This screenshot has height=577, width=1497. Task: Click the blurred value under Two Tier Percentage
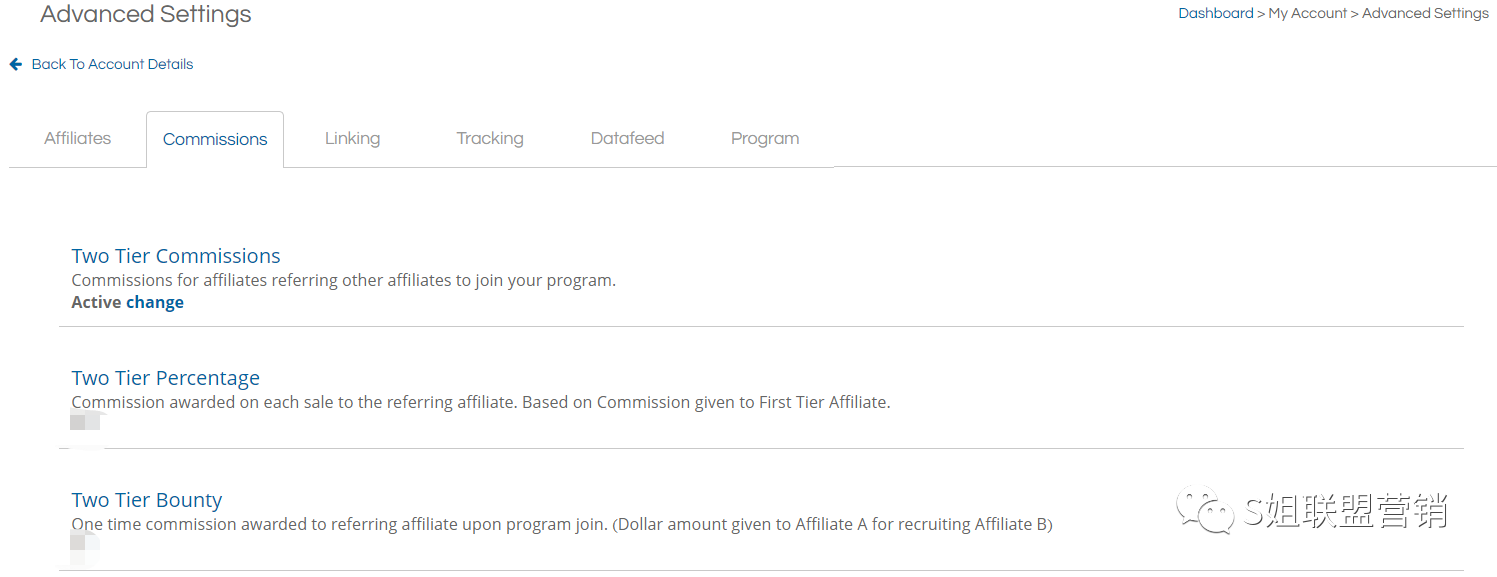click(87, 423)
